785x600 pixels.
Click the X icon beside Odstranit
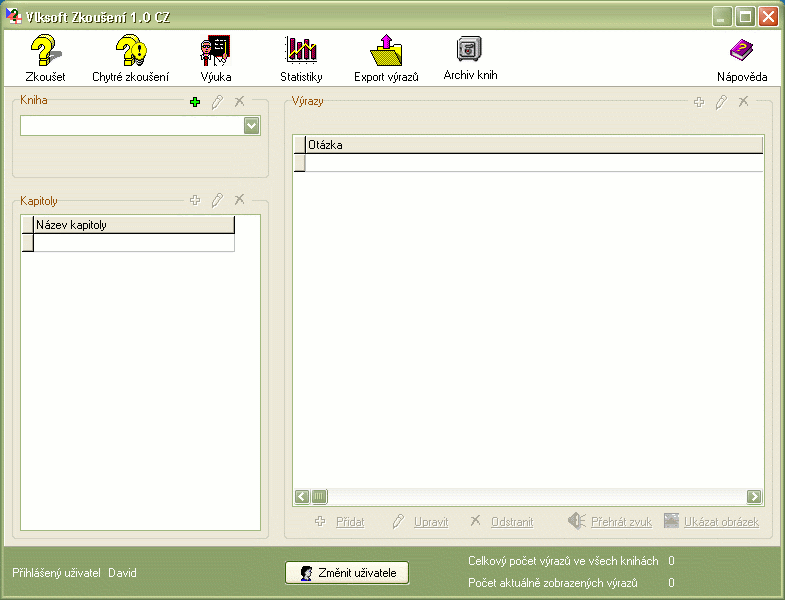(x=476, y=521)
